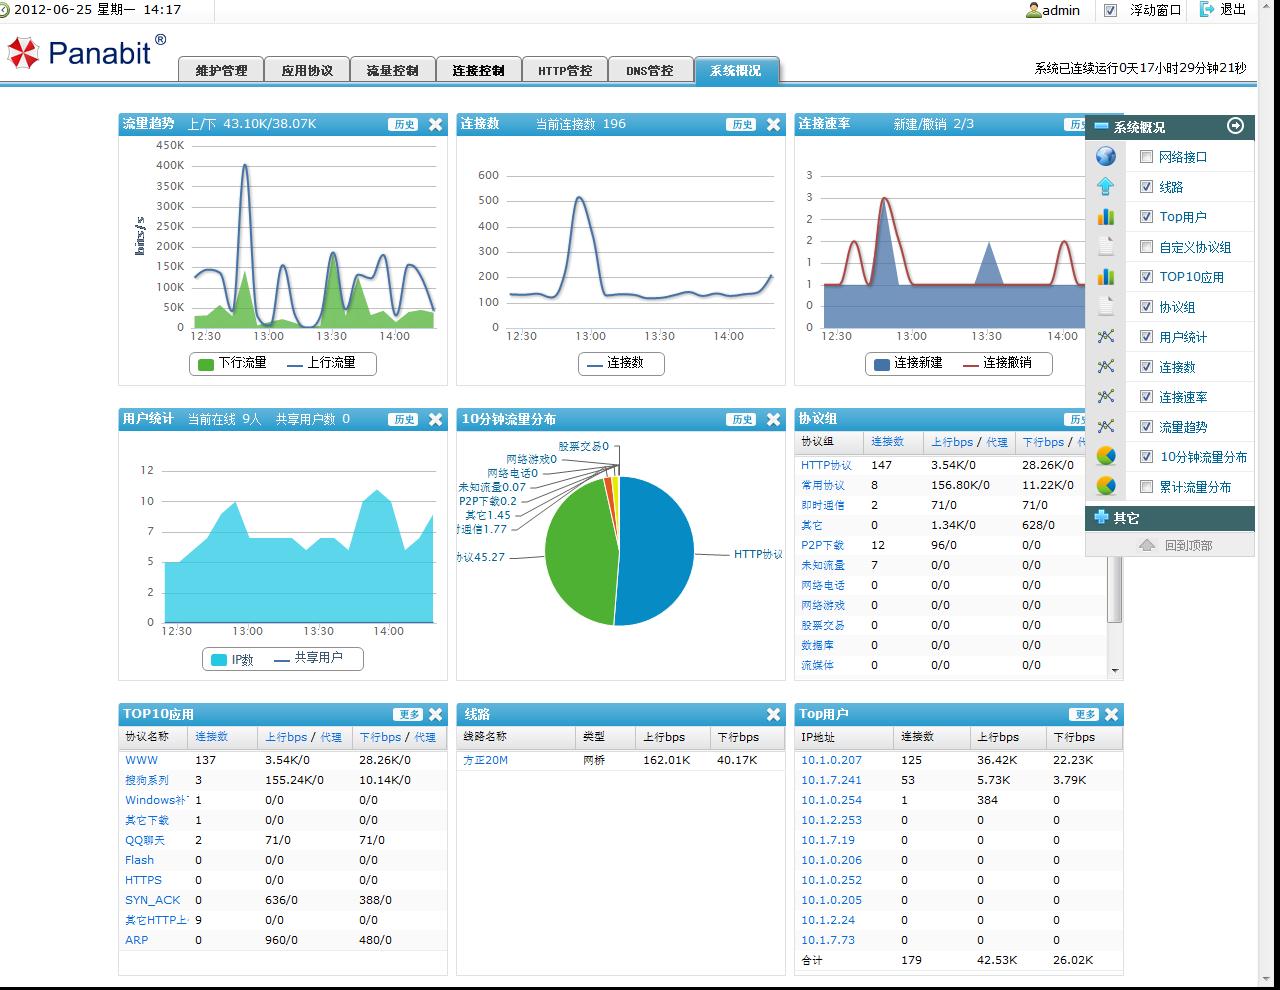Click the circled arrow icon on 系统概况 sidebar header

[1235, 126]
